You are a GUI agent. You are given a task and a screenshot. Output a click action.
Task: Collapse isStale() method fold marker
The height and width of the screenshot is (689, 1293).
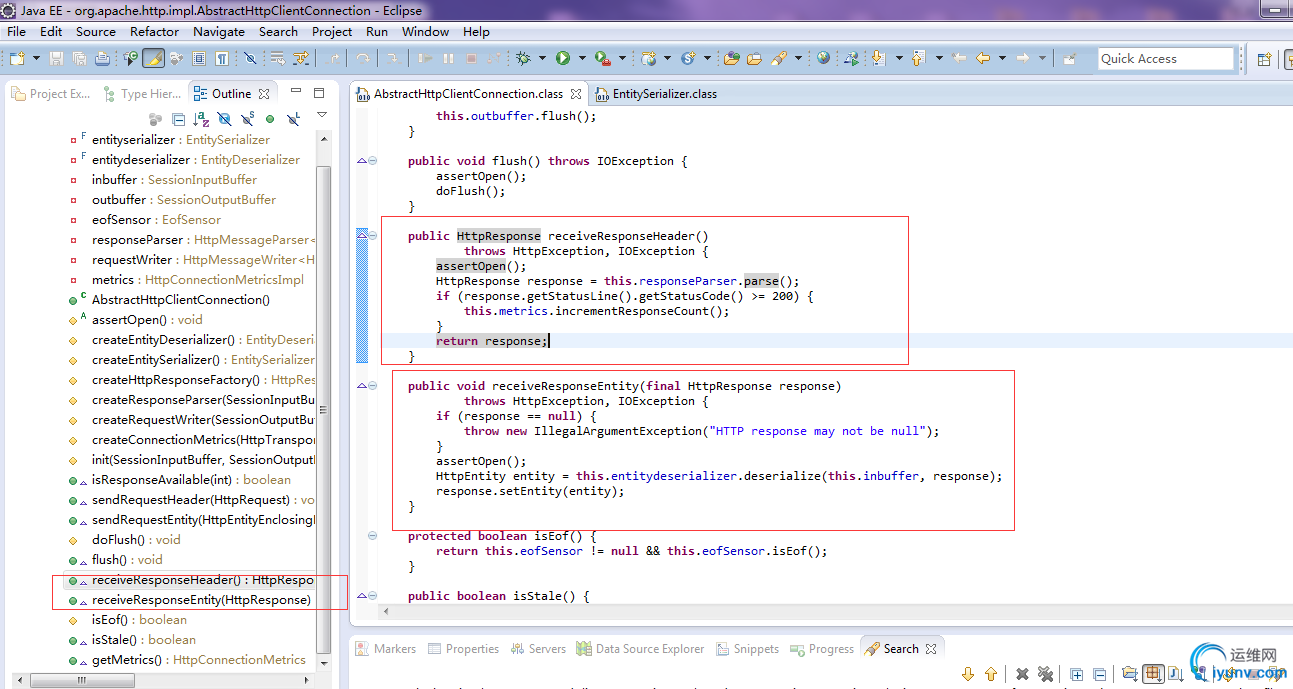[x=372, y=596]
